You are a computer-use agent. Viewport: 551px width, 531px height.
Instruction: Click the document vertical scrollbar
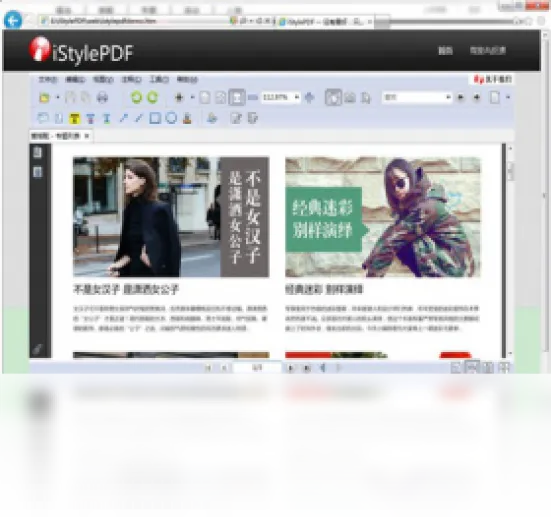pos(510,251)
